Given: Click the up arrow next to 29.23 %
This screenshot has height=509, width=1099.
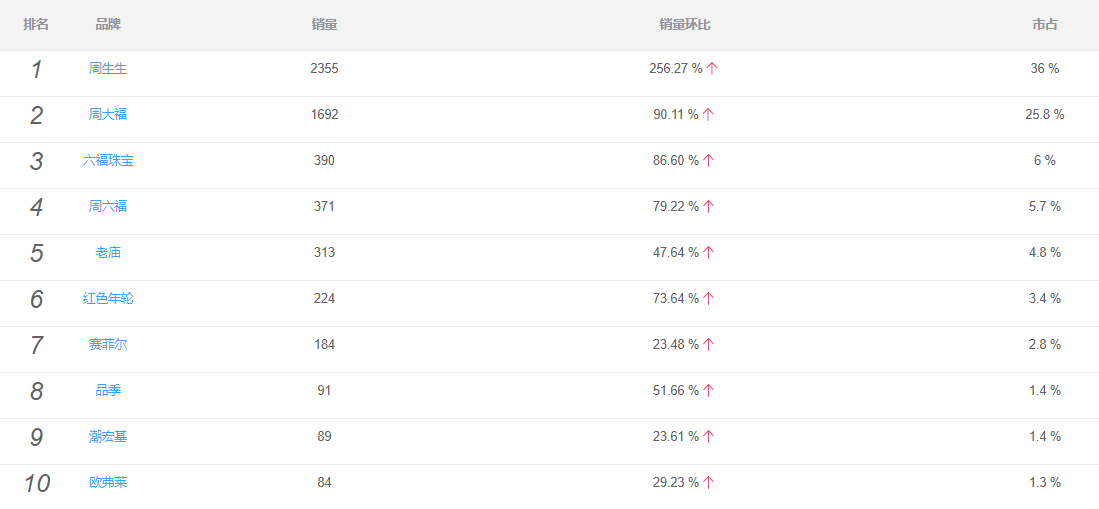Looking at the screenshot, I should pyautogui.click(x=709, y=482).
